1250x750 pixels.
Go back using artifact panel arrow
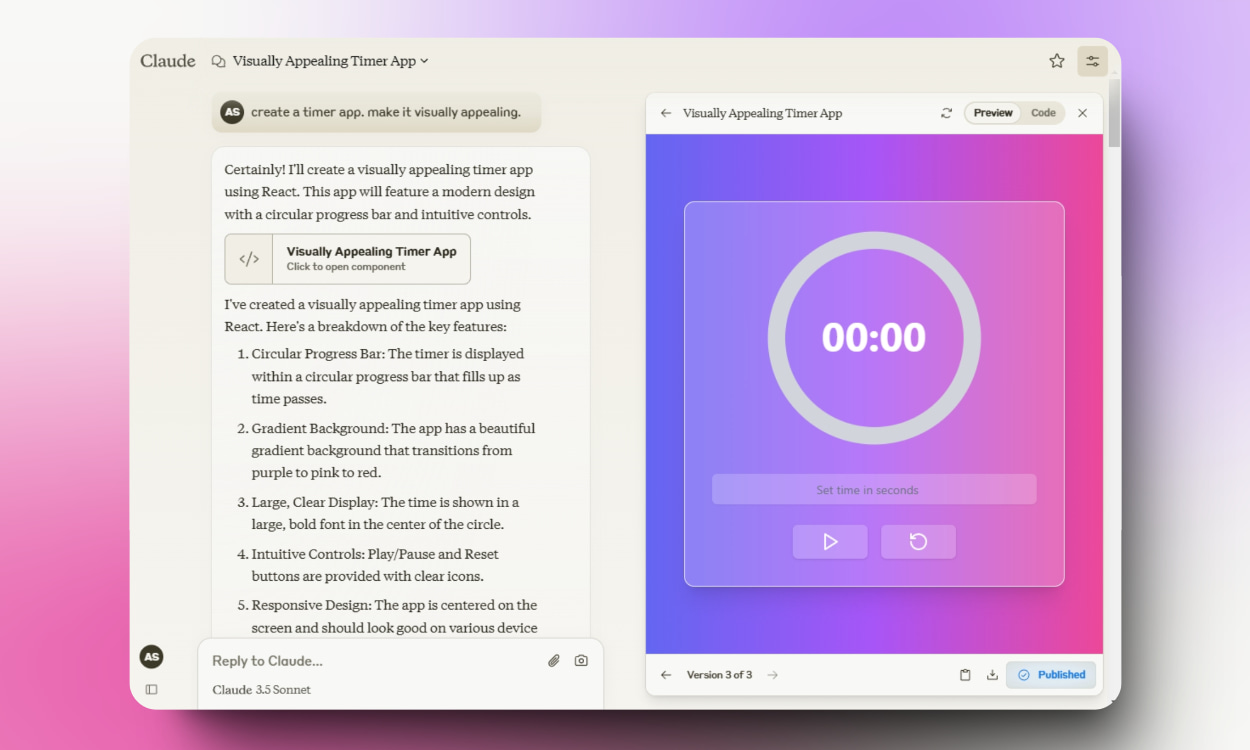click(666, 113)
